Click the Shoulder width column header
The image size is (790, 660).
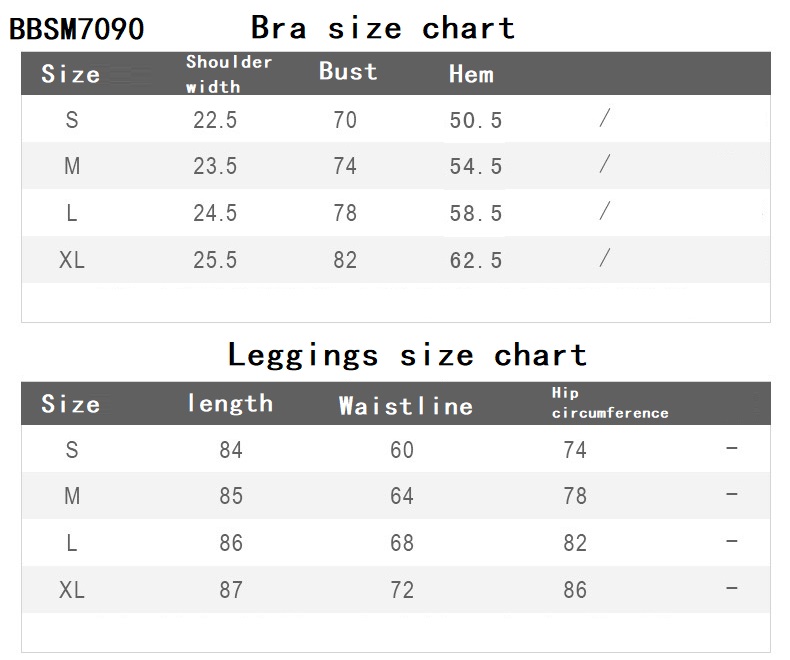(229, 74)
